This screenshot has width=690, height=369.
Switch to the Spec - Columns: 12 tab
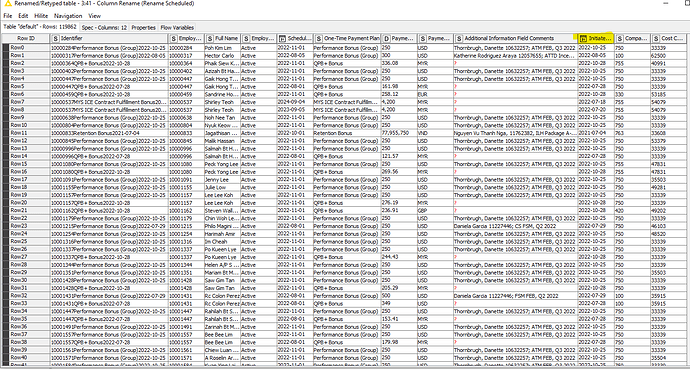pyautogui.click(x=104, y=27)
